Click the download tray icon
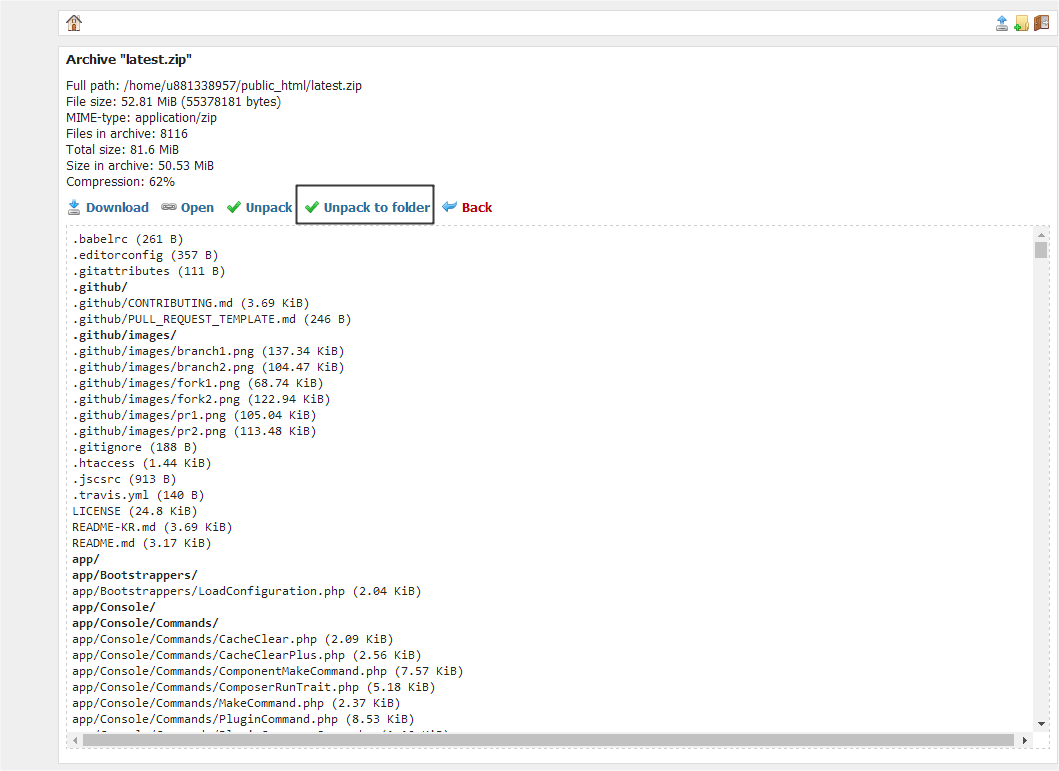This screenshot has width=1059, height=771. pos(74,207)
